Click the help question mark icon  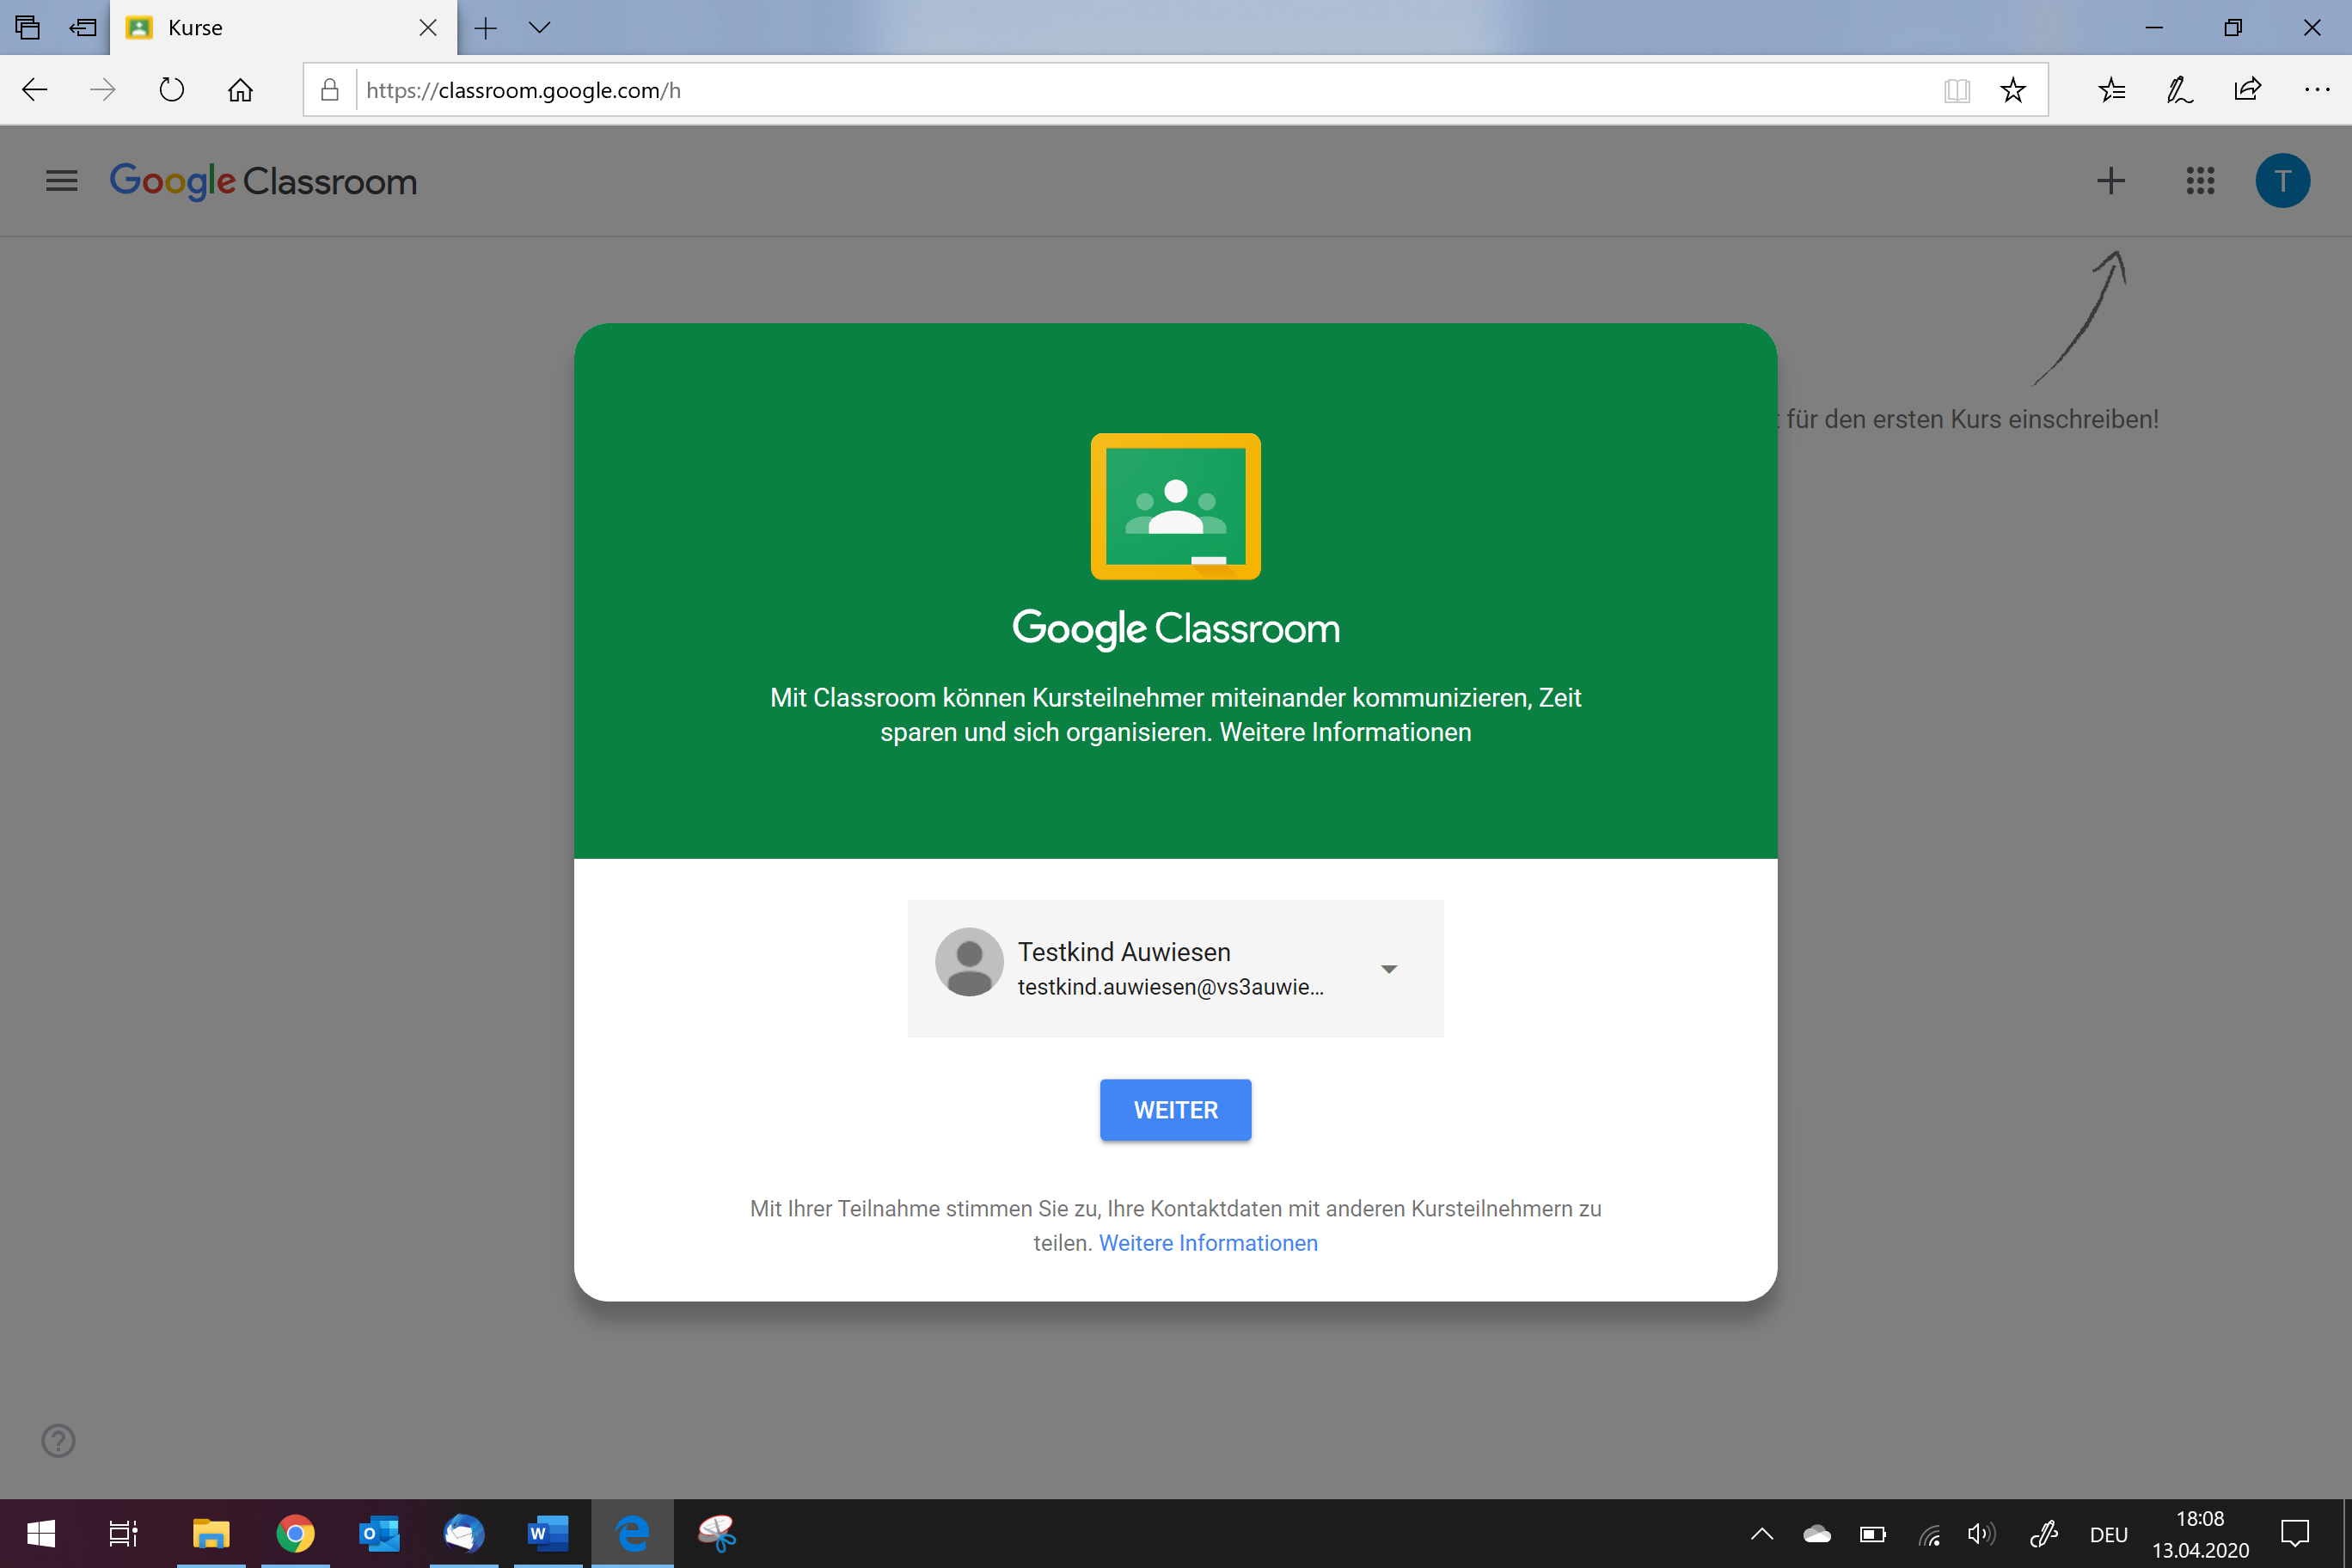(x=58, y=1440)
